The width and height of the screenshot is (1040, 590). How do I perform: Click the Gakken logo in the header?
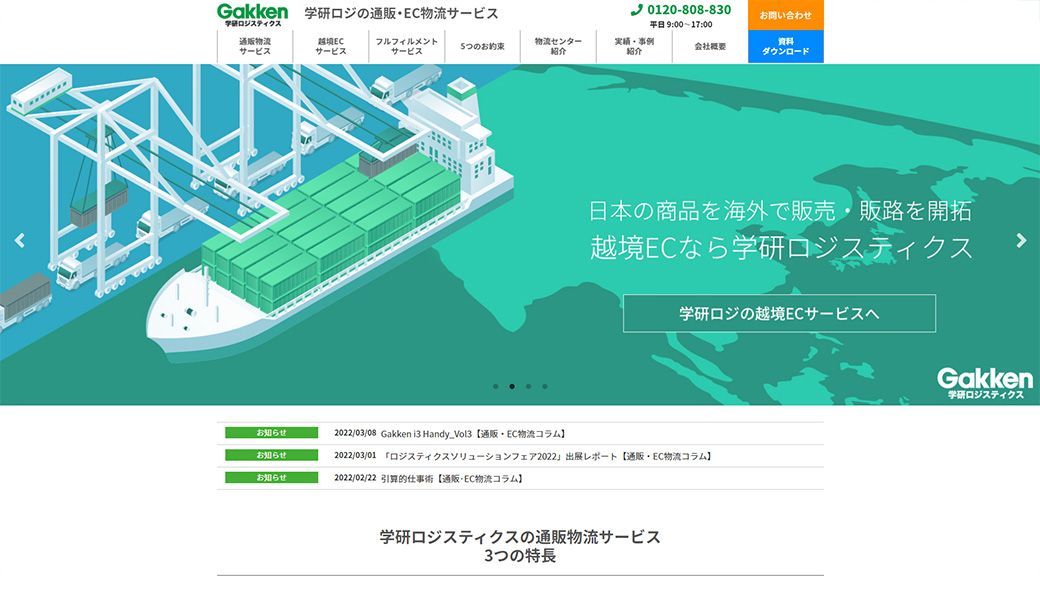(253, 15)
